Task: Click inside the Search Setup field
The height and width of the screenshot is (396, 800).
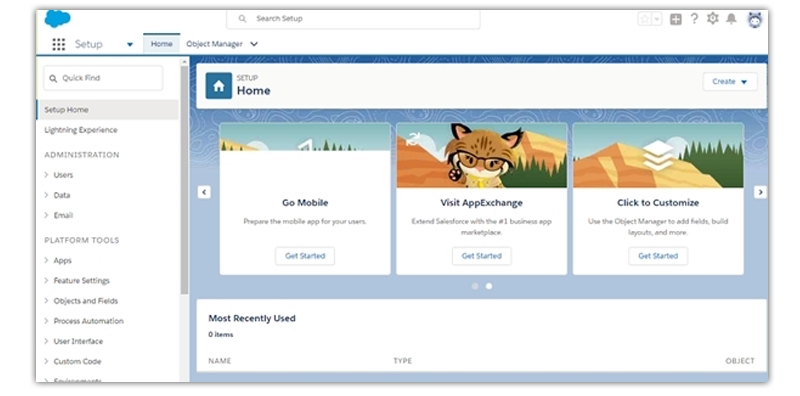Action: click(x=353, y=19)
